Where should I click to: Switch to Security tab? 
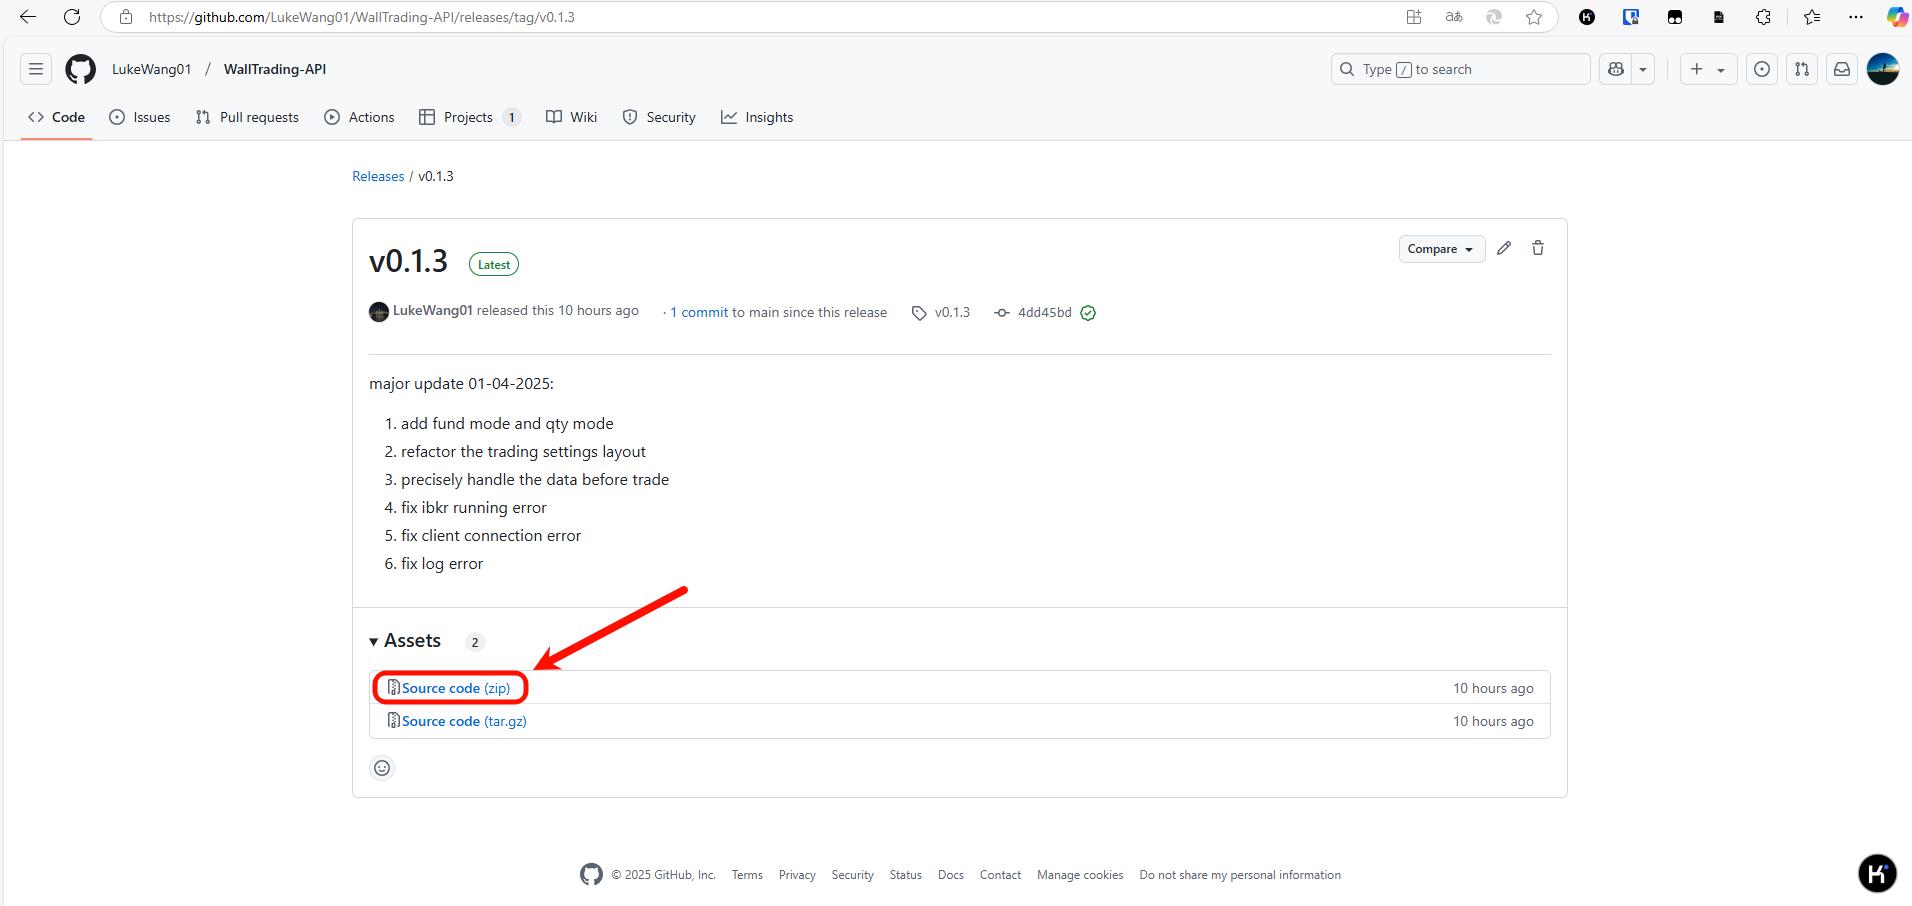pos(659,117)
